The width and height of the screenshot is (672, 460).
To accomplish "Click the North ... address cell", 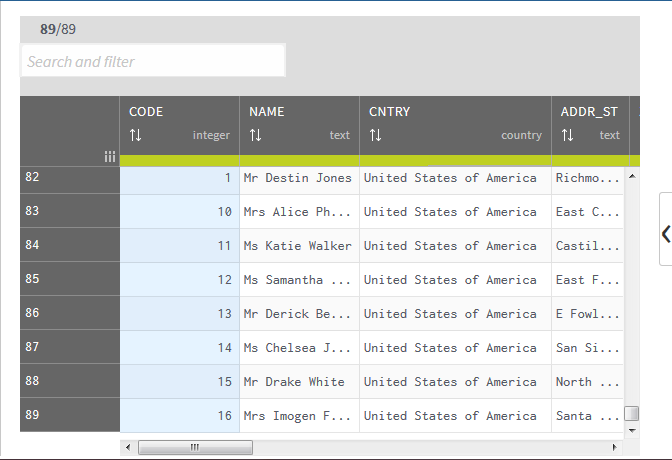I will point(587,382).
